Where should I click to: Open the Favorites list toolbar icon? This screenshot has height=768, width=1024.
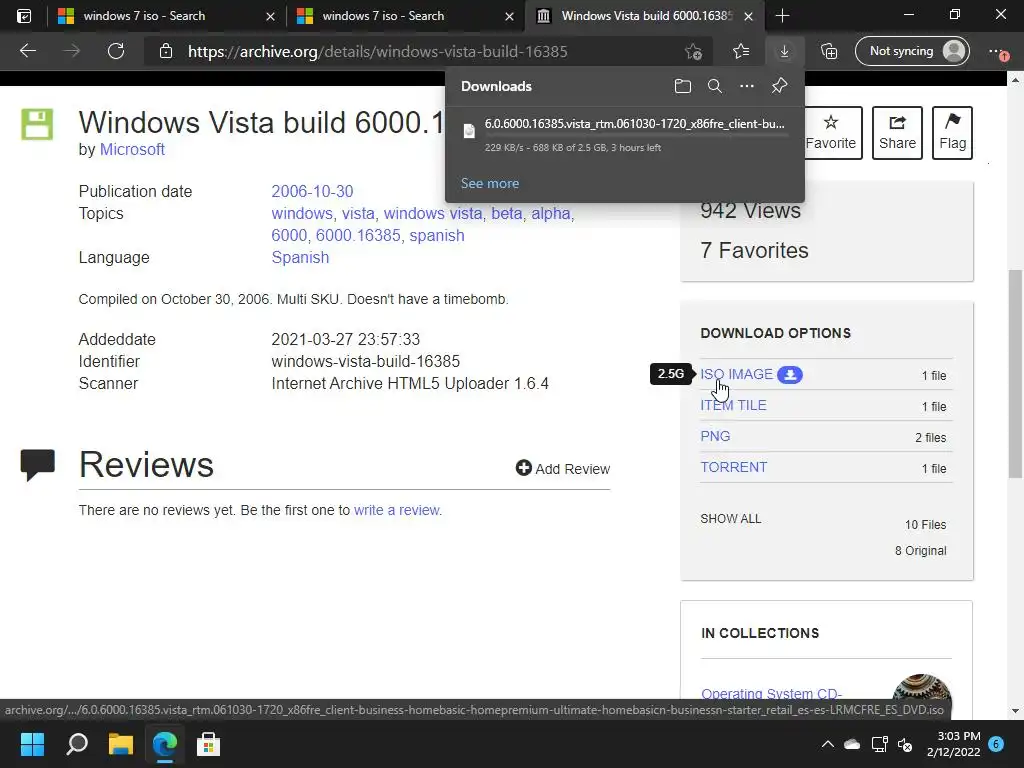[x=741, y=51]
